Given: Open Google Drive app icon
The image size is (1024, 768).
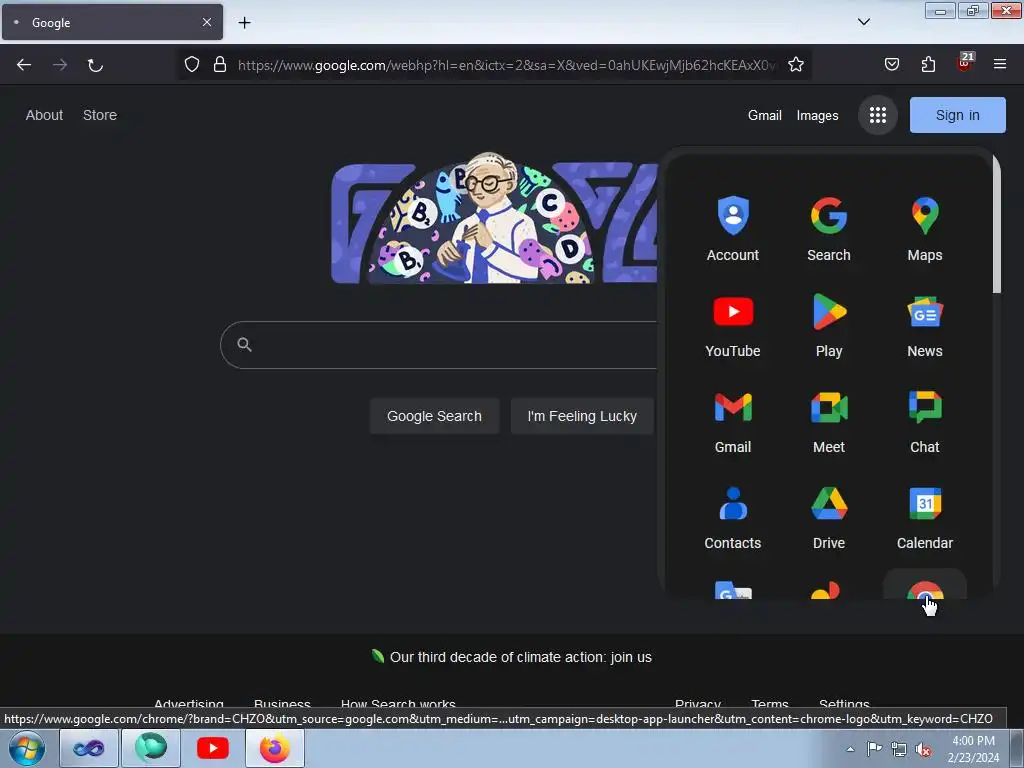Looking at the screenshot, I should (829, 517).
